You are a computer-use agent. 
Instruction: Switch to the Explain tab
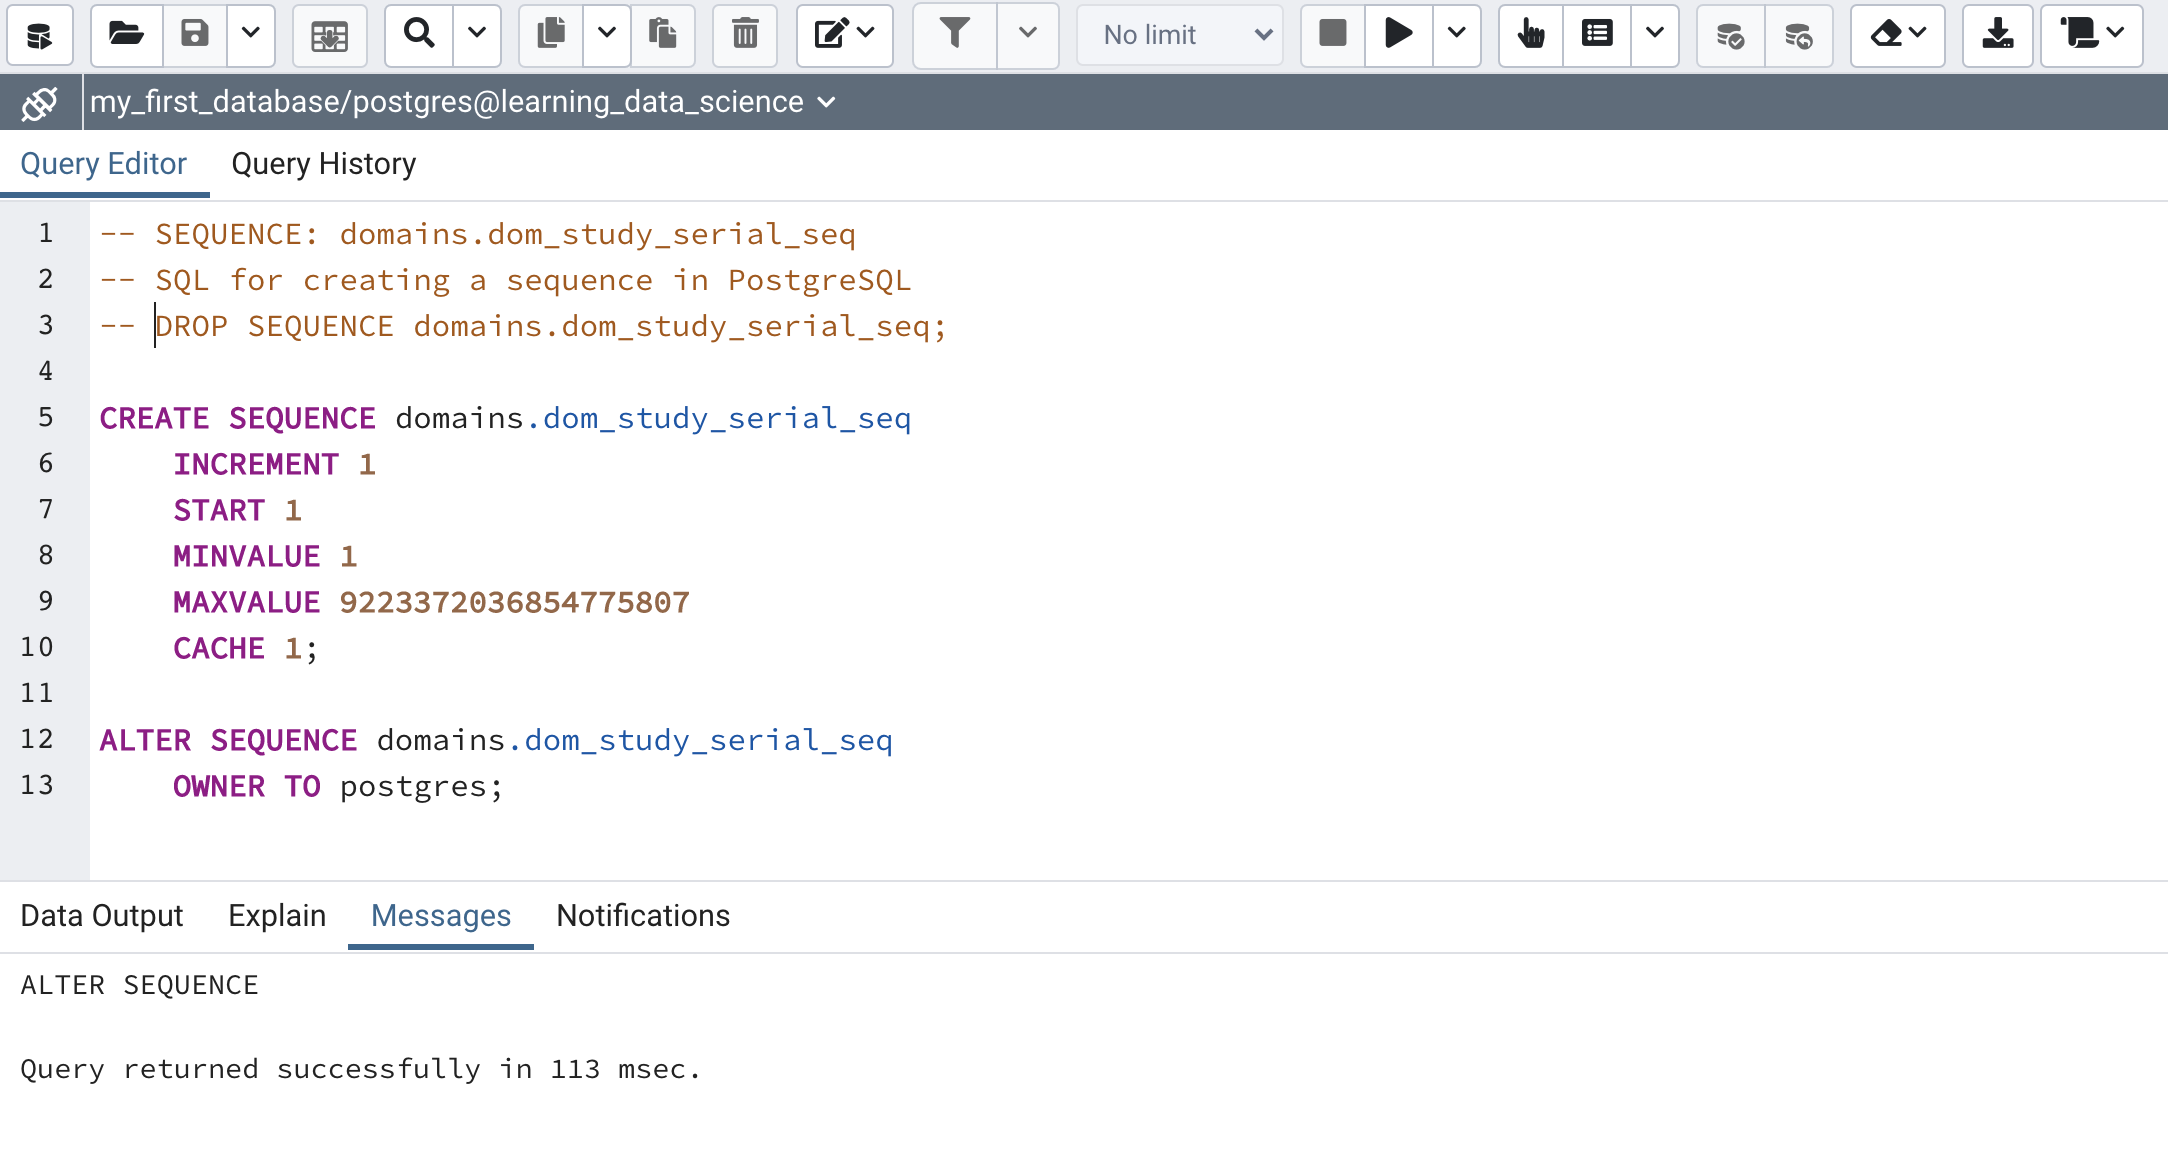277,916
